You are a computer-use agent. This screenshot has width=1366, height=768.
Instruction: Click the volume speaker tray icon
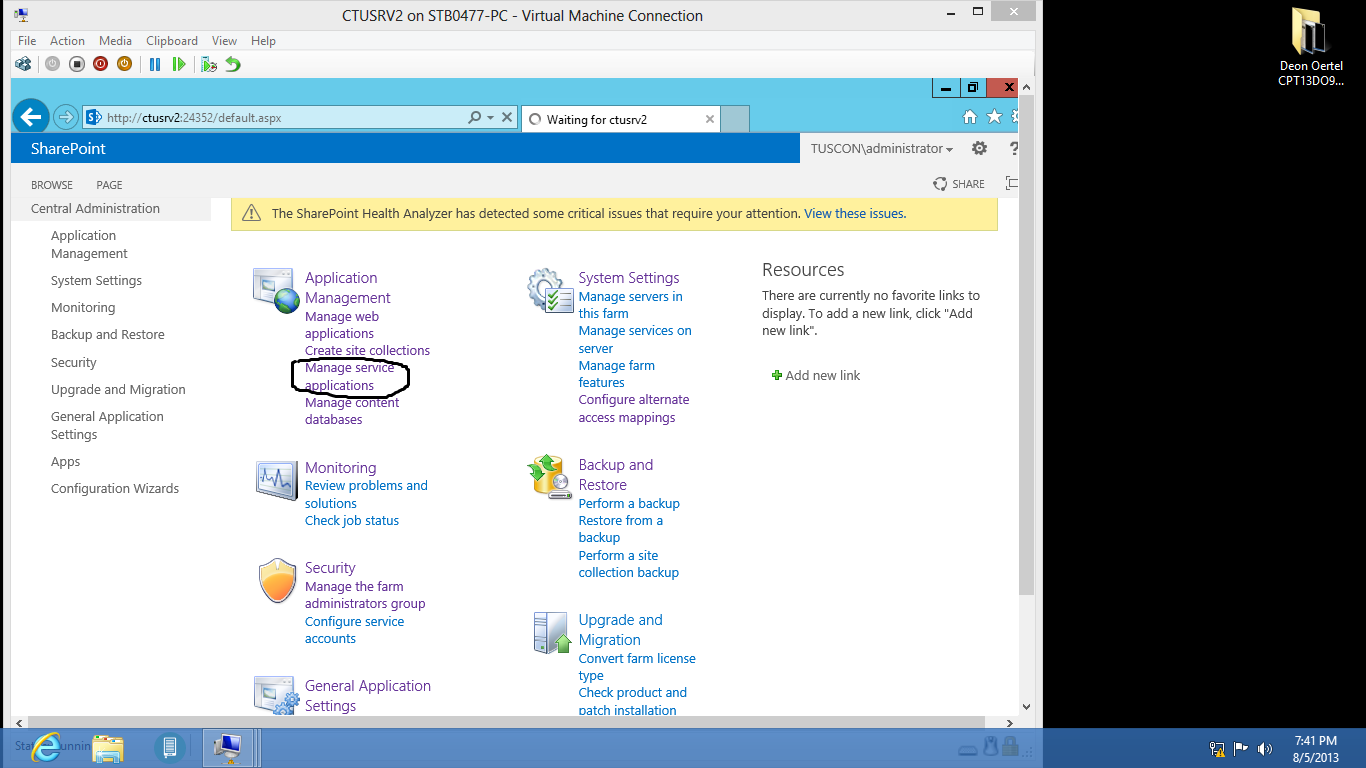(x=1265, y=748)
